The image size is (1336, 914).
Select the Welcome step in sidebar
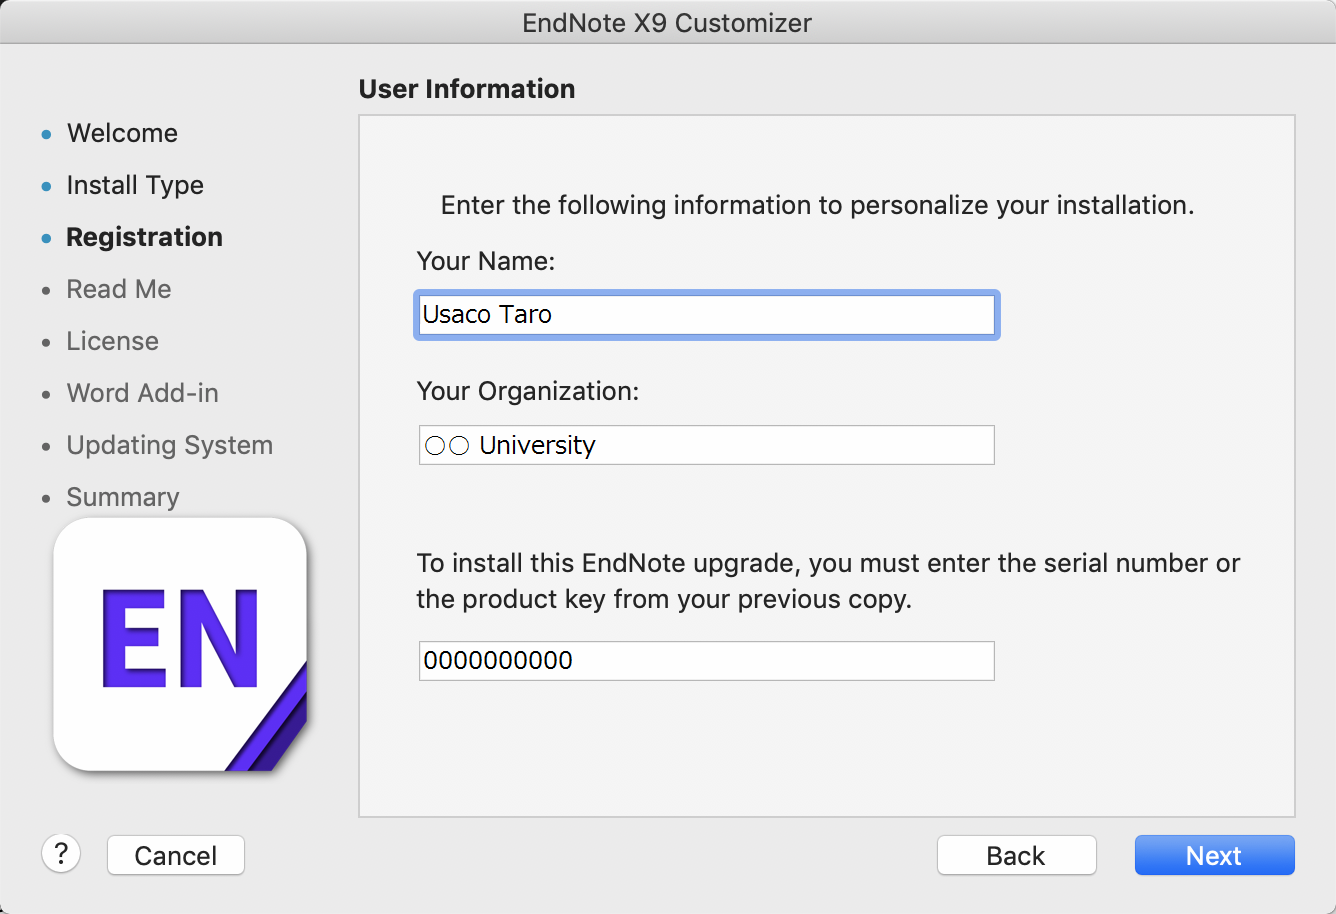122,133
